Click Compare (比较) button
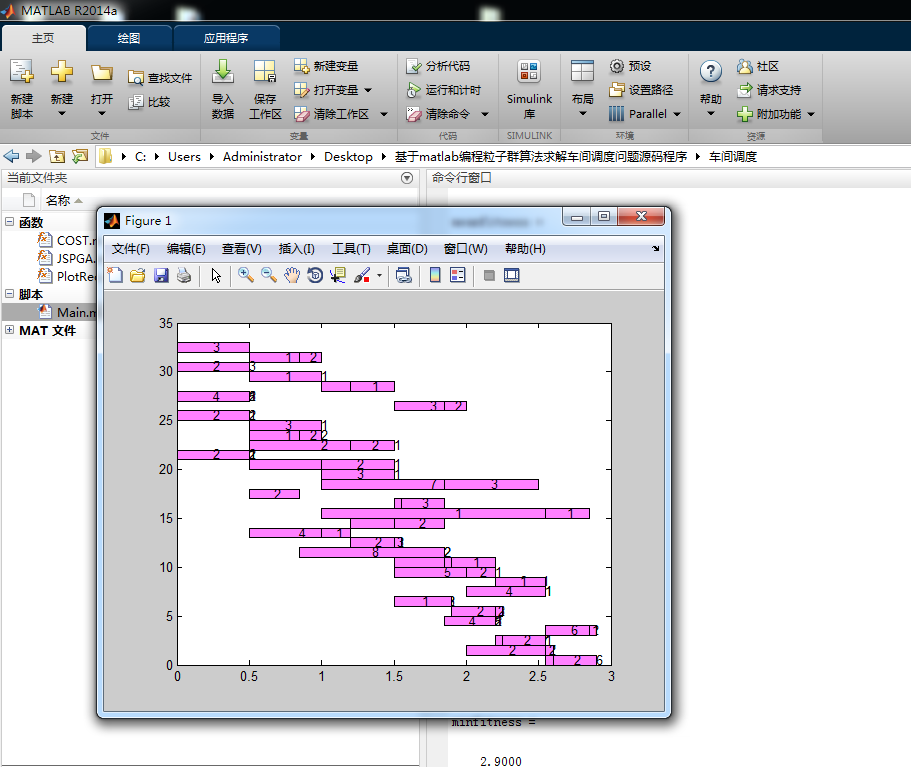This screenshot has width=911, height=767. pyautogui.click(x=149, y=102)
